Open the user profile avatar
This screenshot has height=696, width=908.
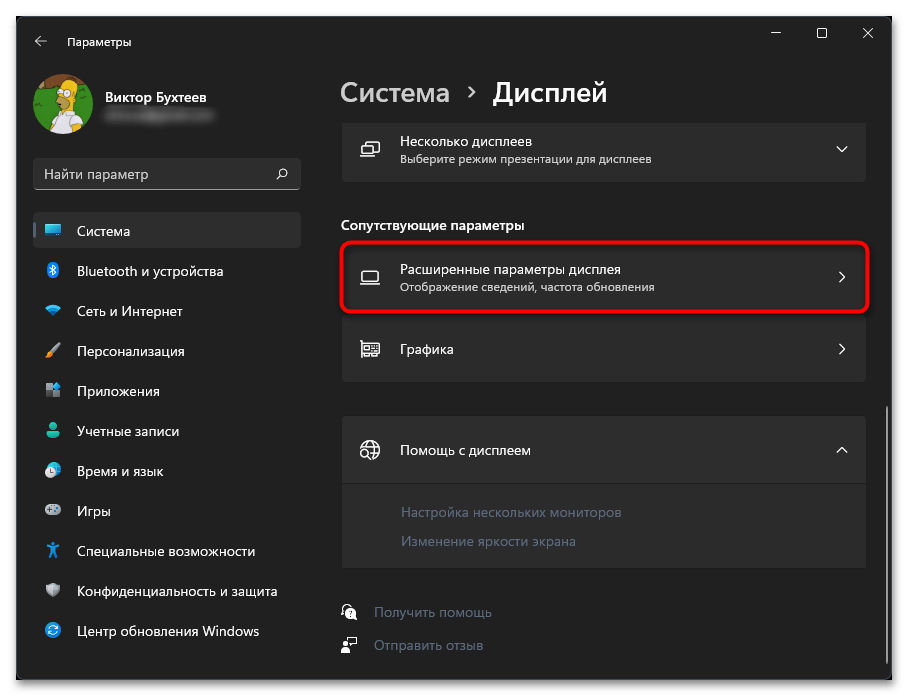(x=63, y=104)
